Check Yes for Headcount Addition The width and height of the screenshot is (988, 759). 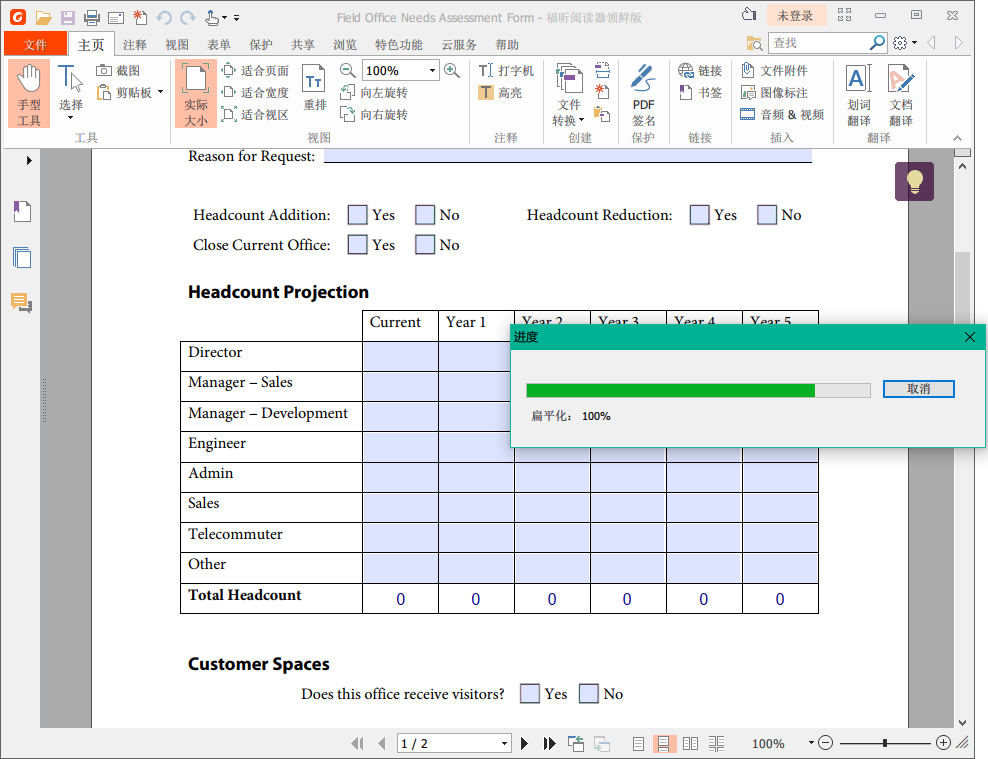point(357,215)
